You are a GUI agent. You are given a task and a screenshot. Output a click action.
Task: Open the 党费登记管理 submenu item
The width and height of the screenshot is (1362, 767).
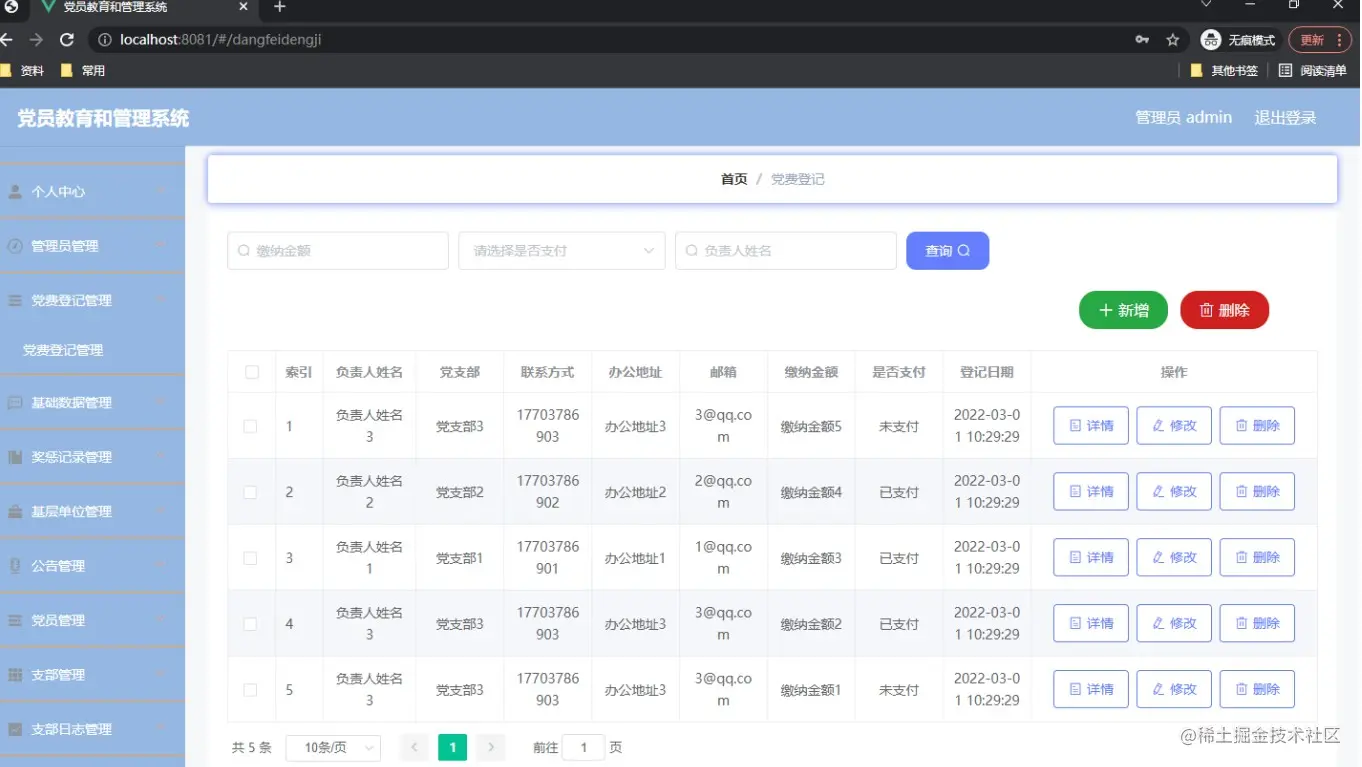pyautogui.click(x=92, y=351)
